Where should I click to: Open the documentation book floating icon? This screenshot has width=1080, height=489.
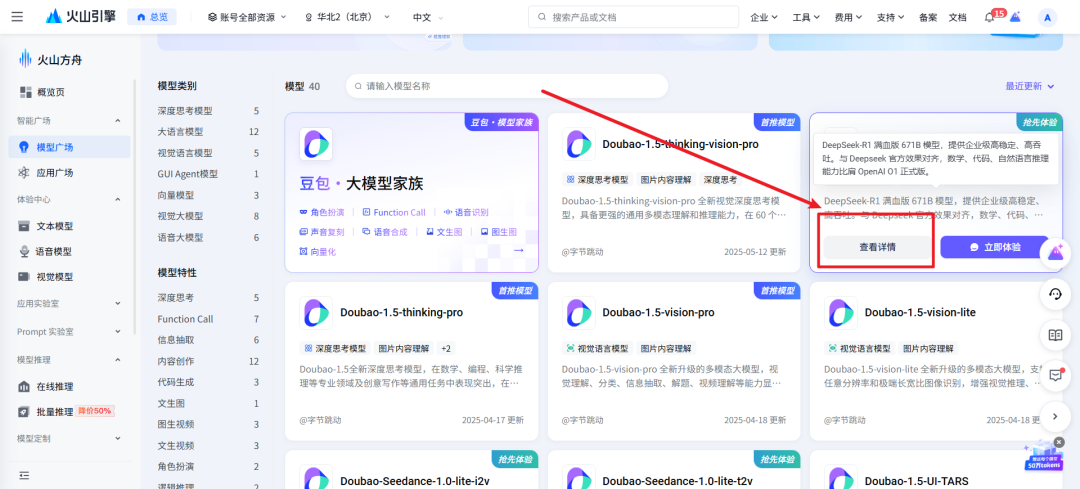click(x=1055, y=335)
